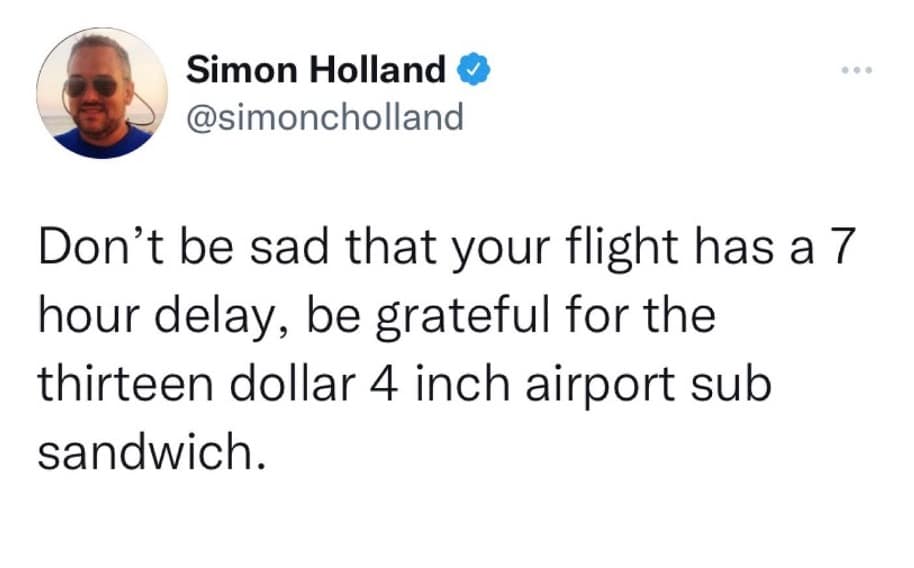The height and width of the screenshot is (568, 914).
Task: Click the Simon Holland display name
Action: pyautogui.click(x=317, y=70)
